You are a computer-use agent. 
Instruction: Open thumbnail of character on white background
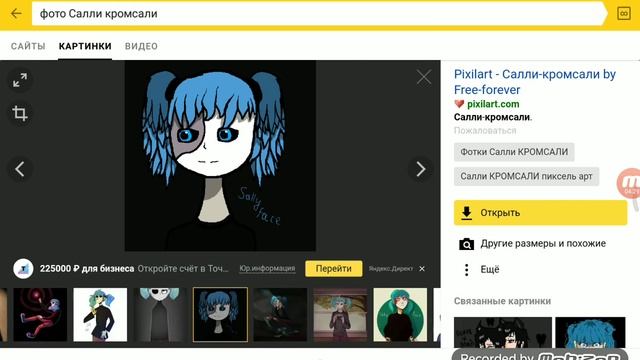coord(100,315)
